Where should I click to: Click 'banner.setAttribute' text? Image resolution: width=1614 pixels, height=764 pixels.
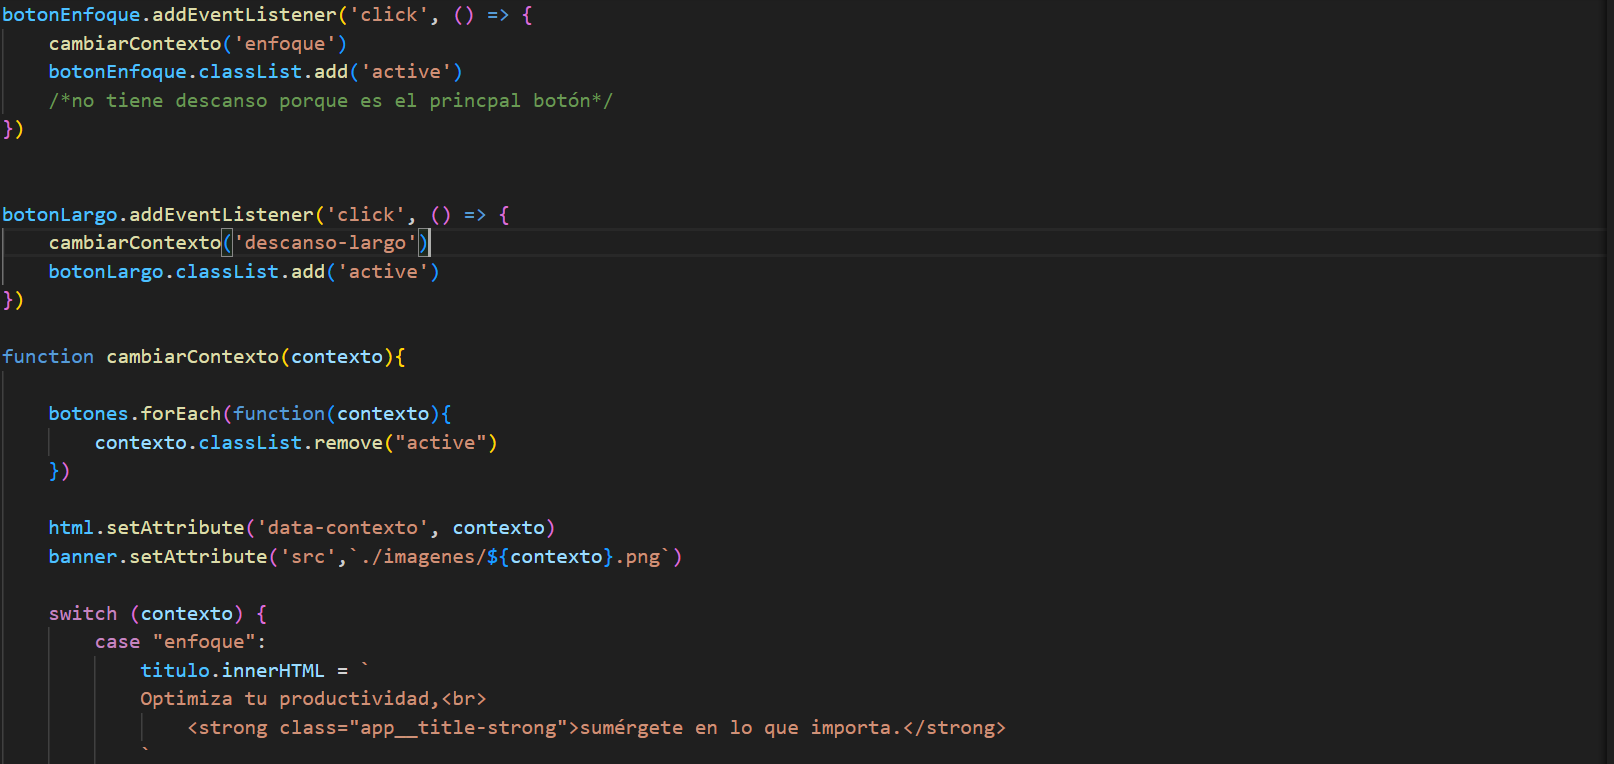[158, 557]
